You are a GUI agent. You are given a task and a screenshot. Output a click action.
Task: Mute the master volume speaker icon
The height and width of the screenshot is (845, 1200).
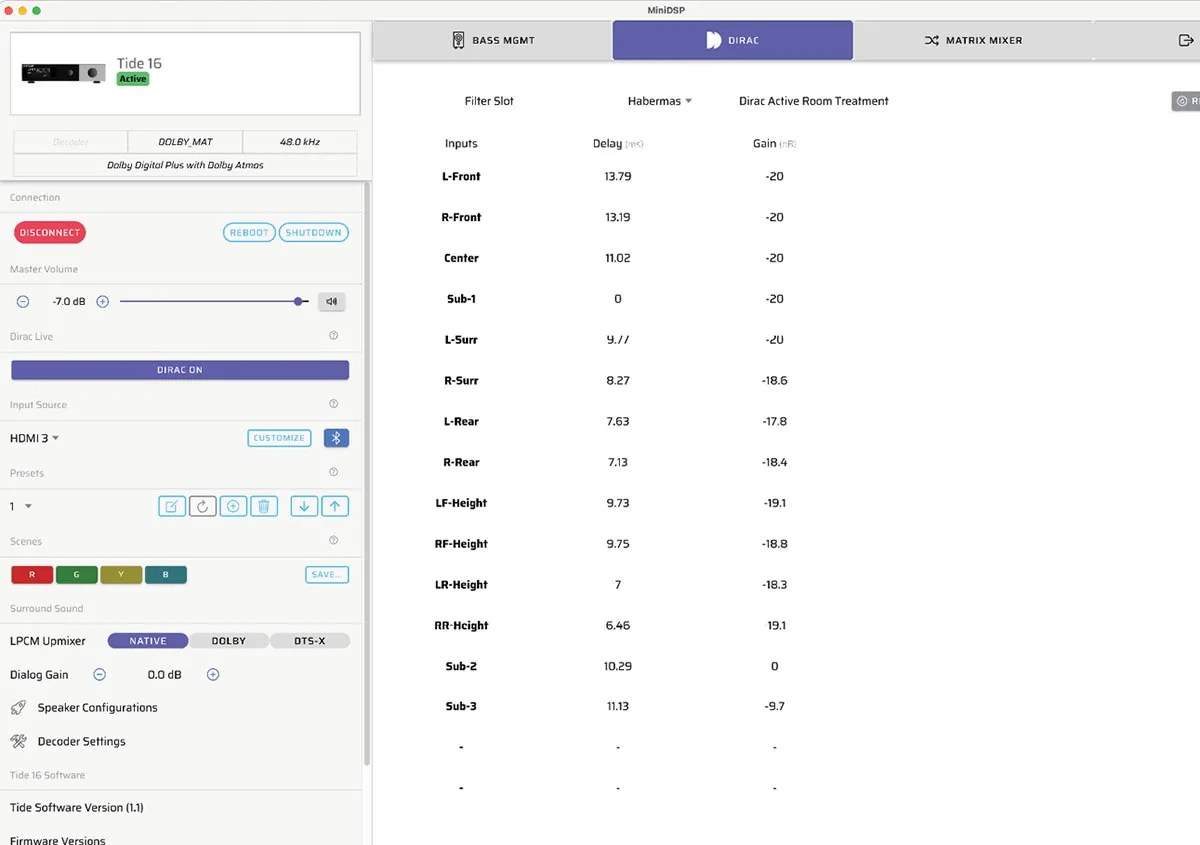(332, 301)
